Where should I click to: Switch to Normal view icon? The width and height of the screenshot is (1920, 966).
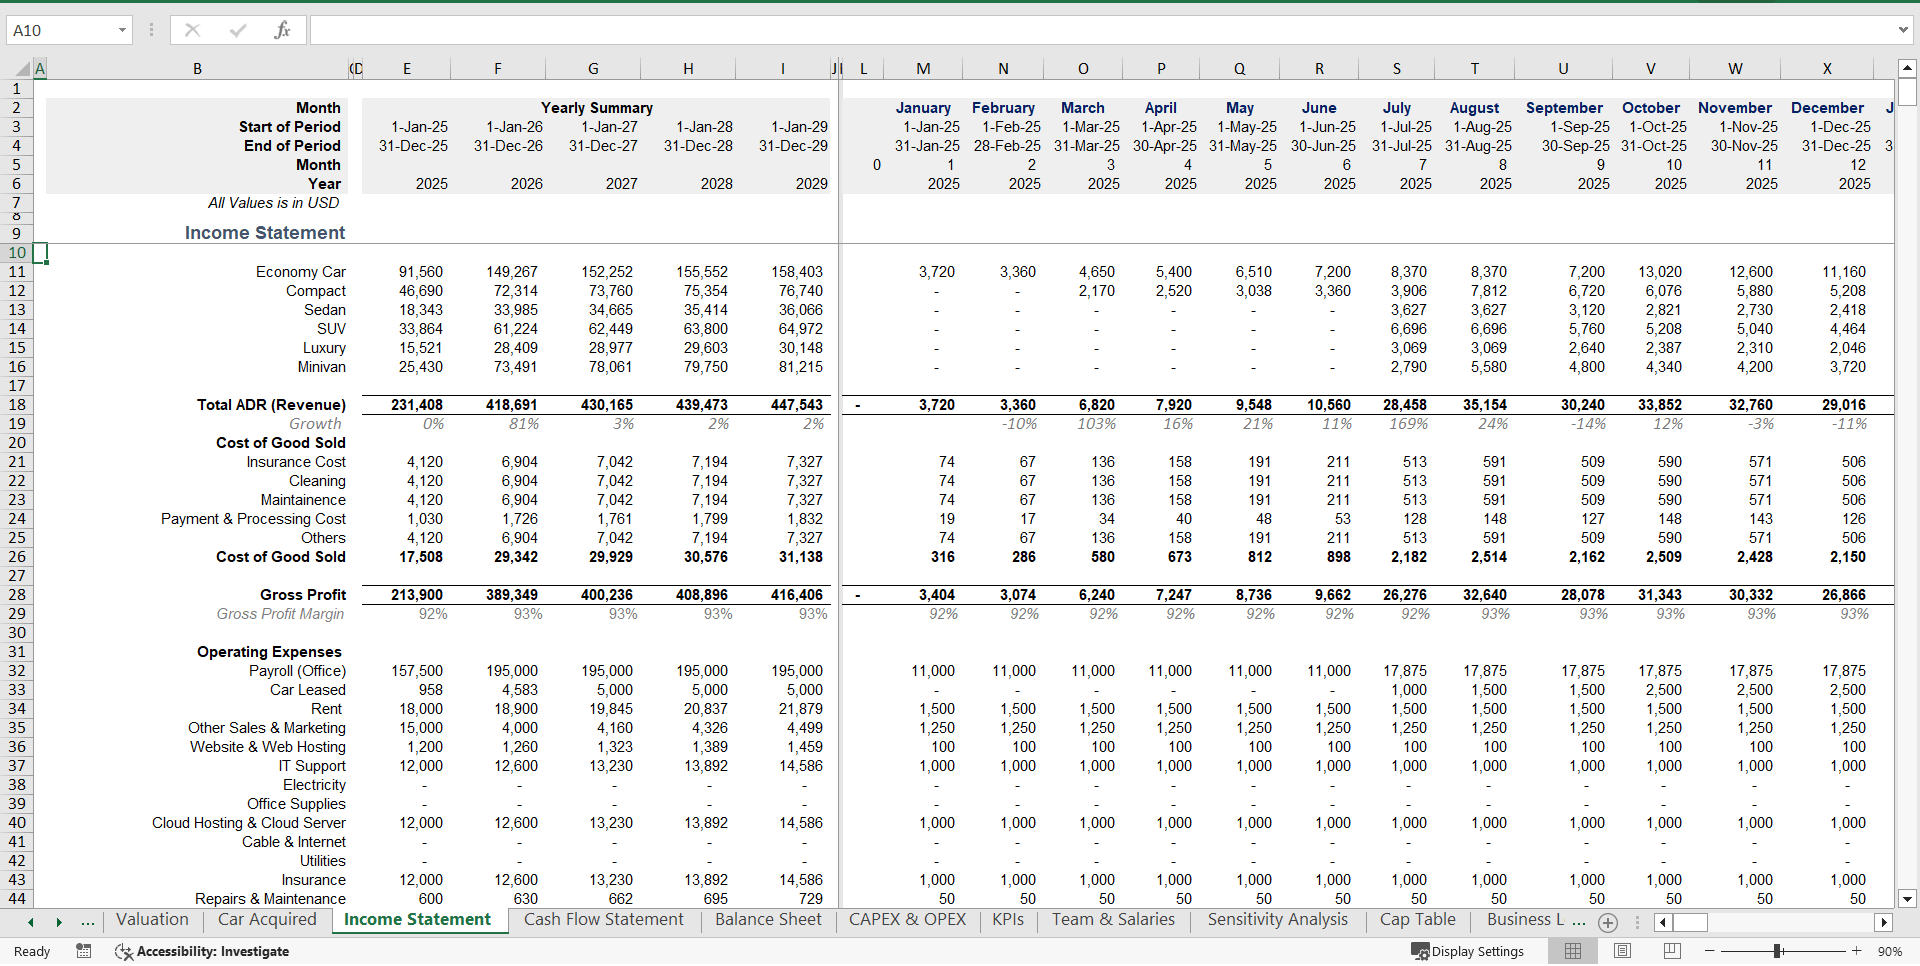point(1573,951)
